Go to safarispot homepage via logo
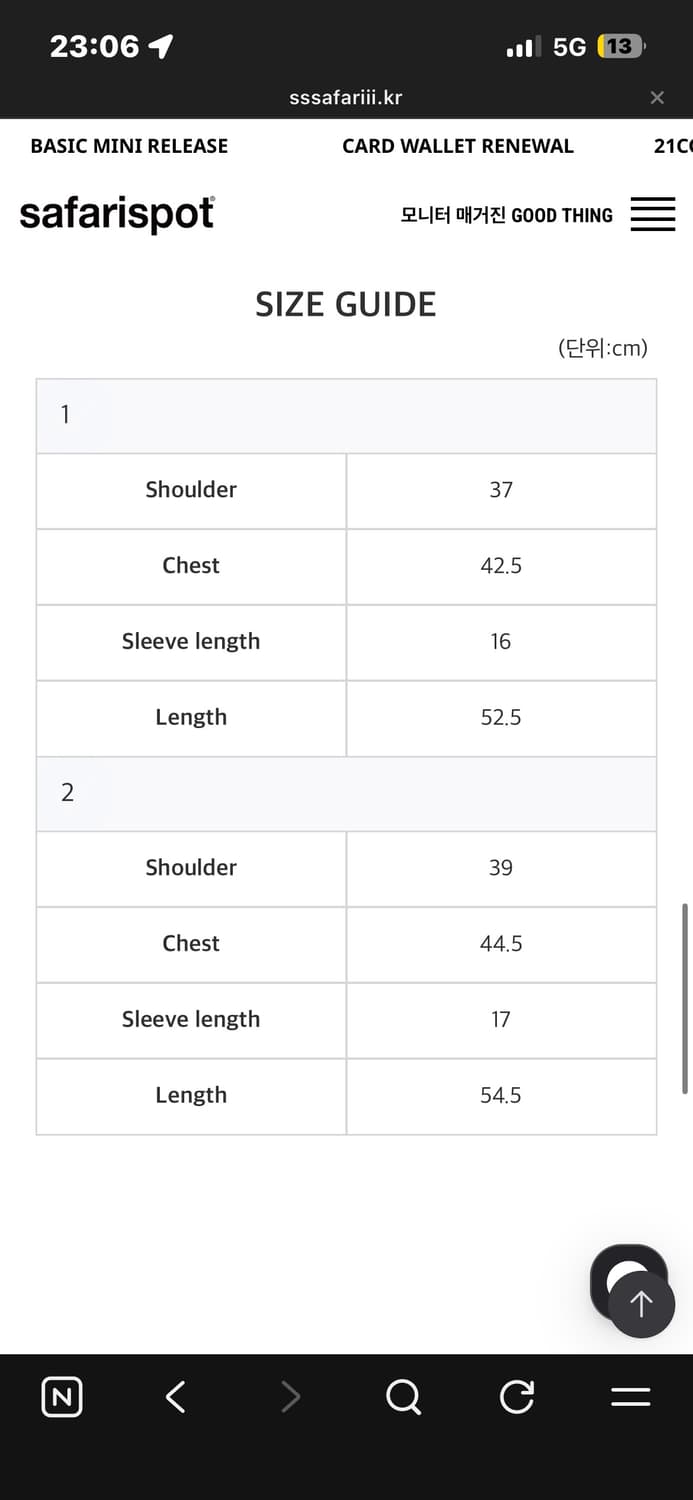This screenshot has width=693, height=1500. (117, 214)
